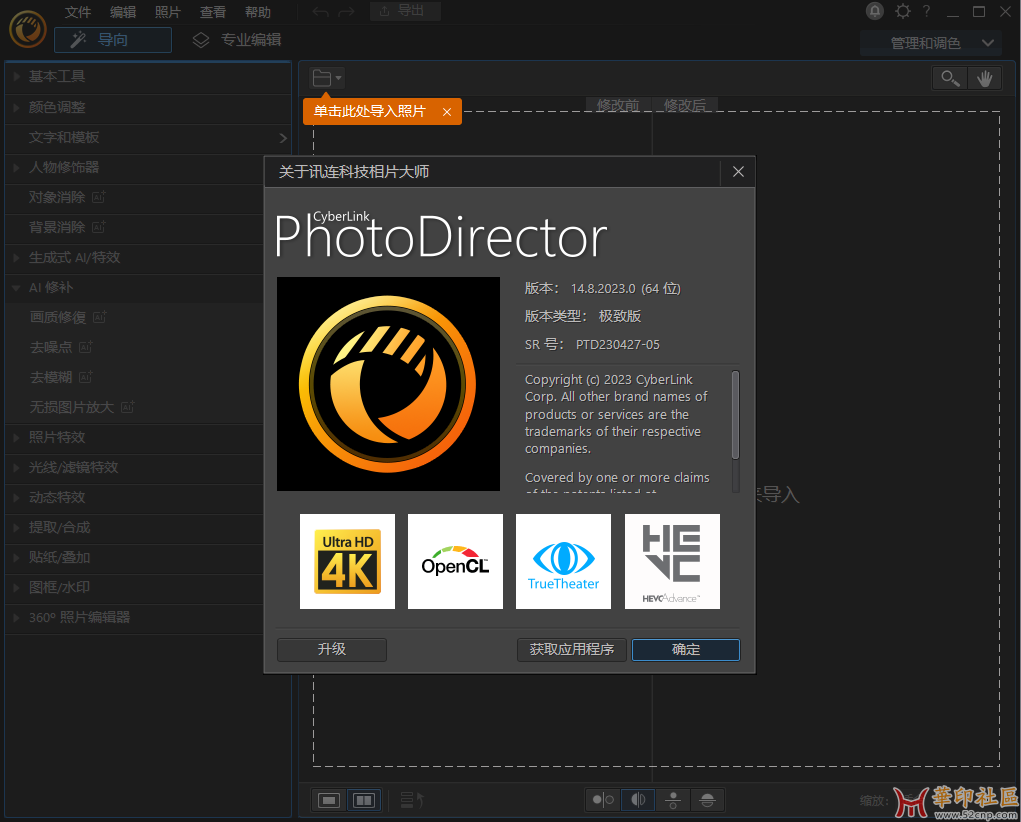This screenshot has width=1021, height=822.
Task: Switch to the 专业编辑 tab
Action: point(238,40)
